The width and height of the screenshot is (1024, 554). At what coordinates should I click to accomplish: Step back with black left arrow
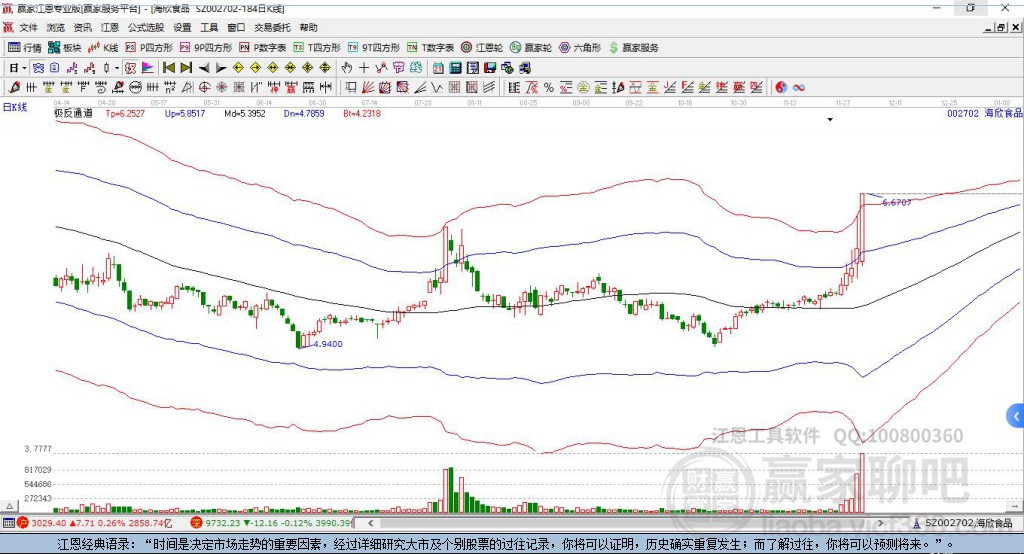point(204,68)
